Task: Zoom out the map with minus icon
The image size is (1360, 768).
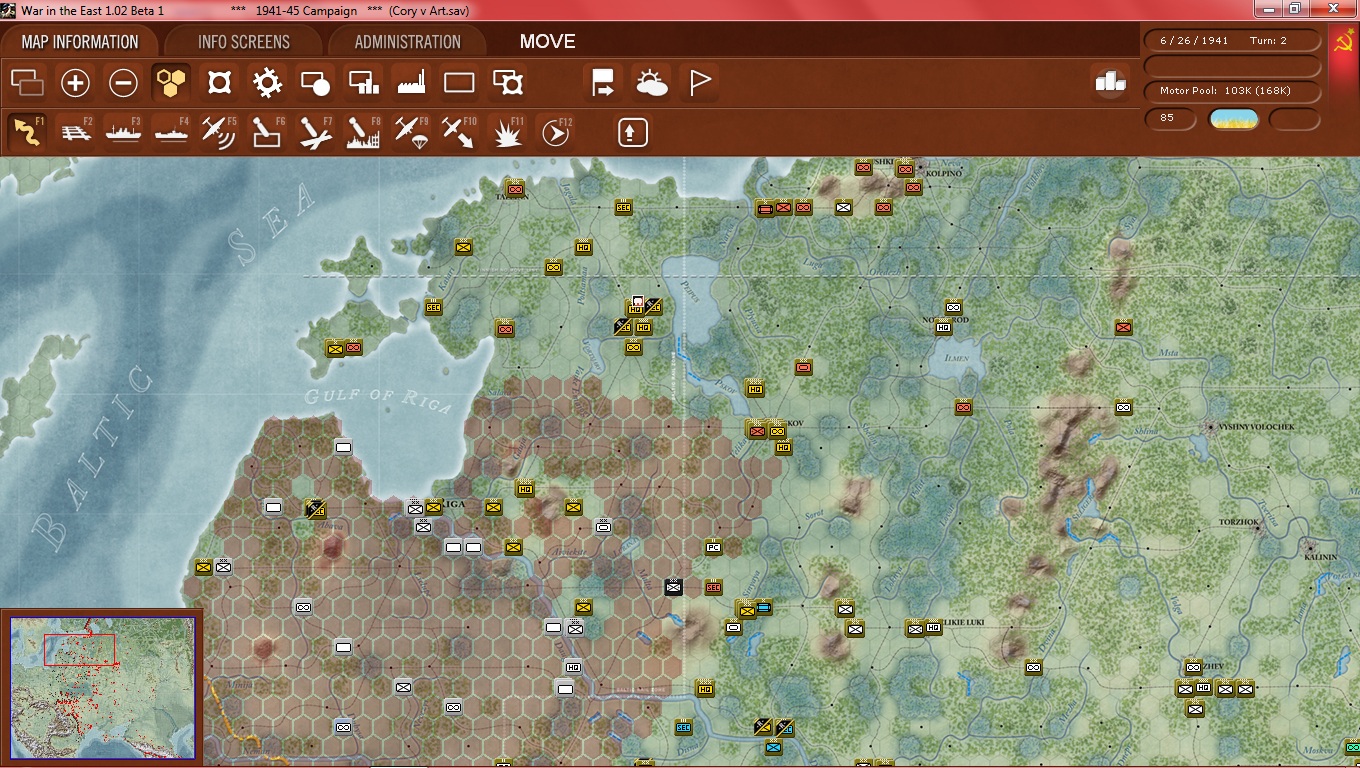Action: click(x=123, y=82)
